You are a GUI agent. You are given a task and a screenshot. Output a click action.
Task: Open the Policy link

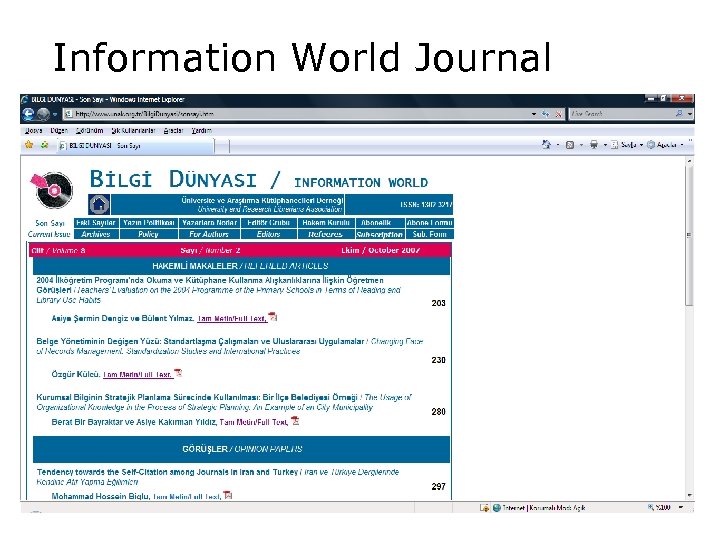pyautogui.click(x=148, y=234)
